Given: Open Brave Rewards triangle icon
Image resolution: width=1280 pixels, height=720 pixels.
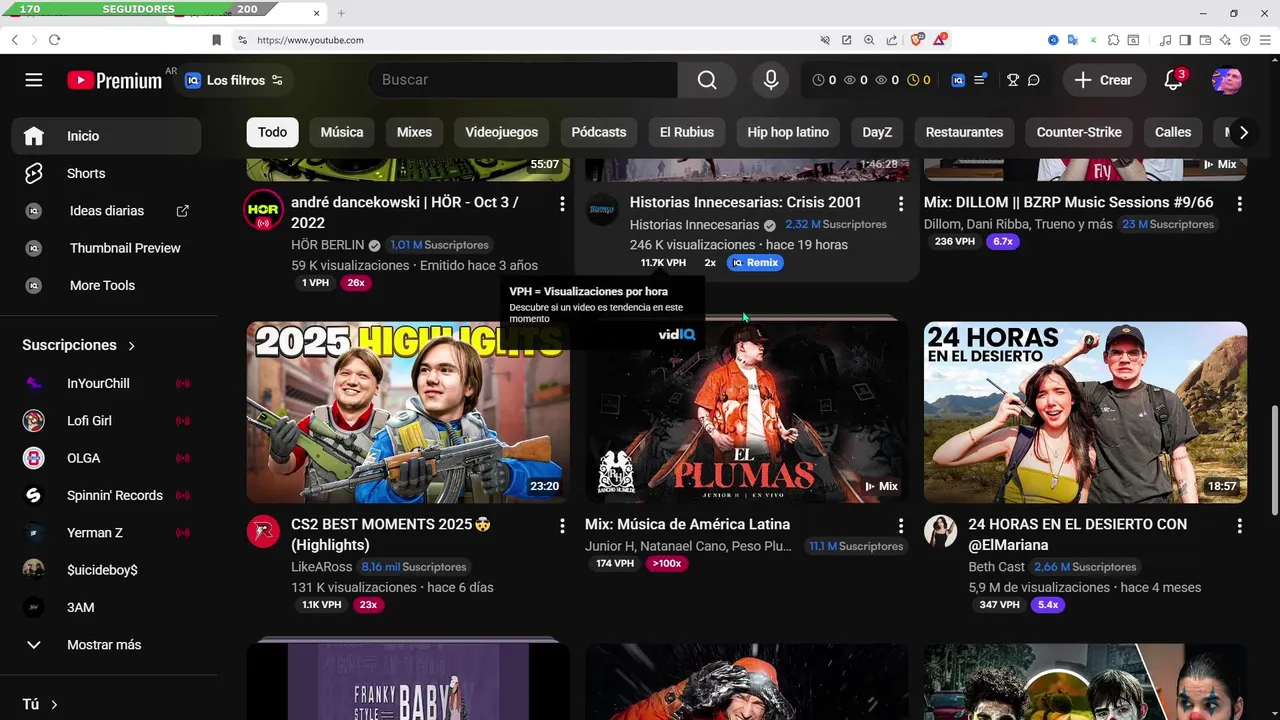Looking at the screenshot, I should pyautogui.click(x=940, y=40).
